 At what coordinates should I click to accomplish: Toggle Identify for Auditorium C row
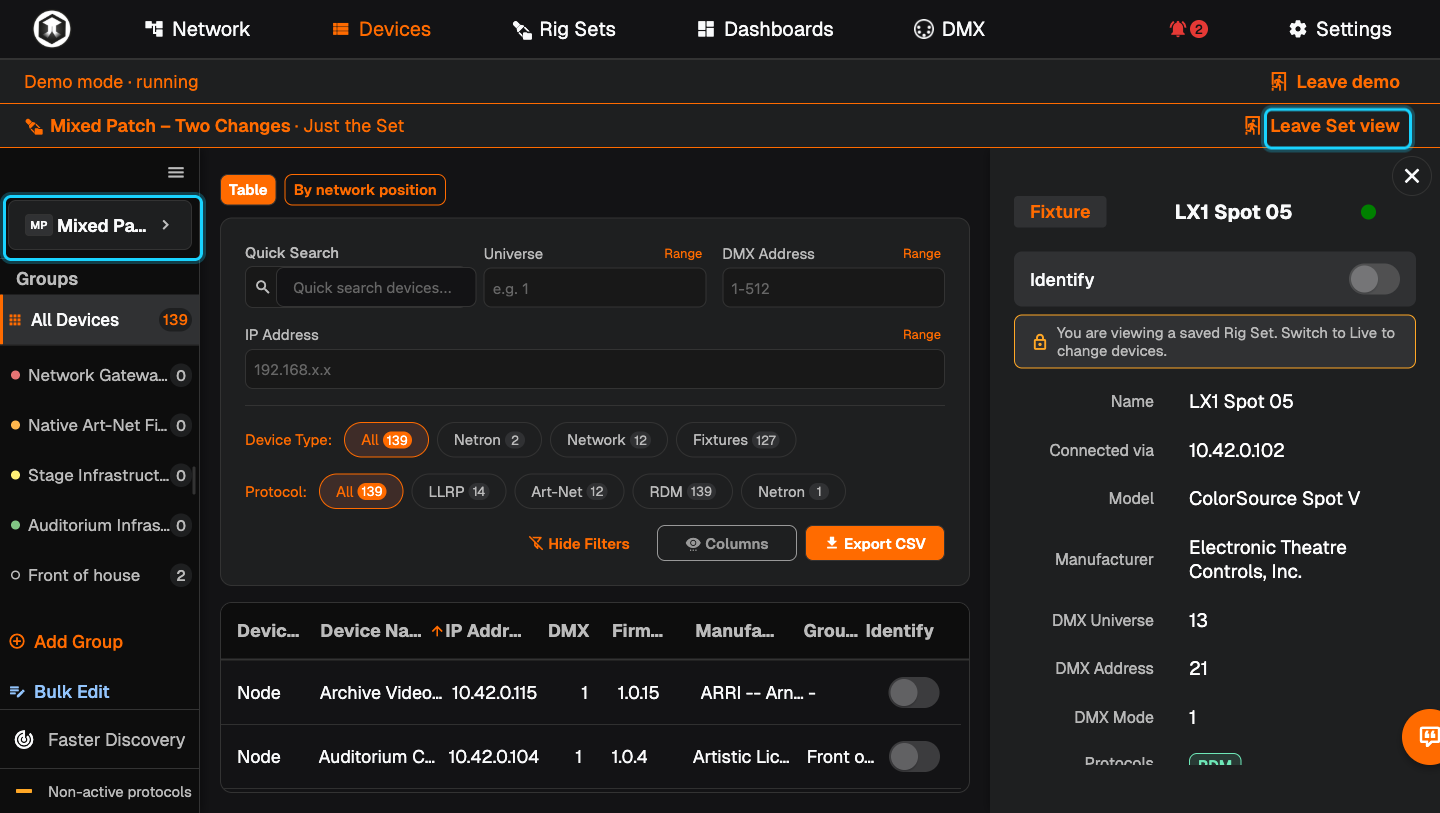click(914, 757)
